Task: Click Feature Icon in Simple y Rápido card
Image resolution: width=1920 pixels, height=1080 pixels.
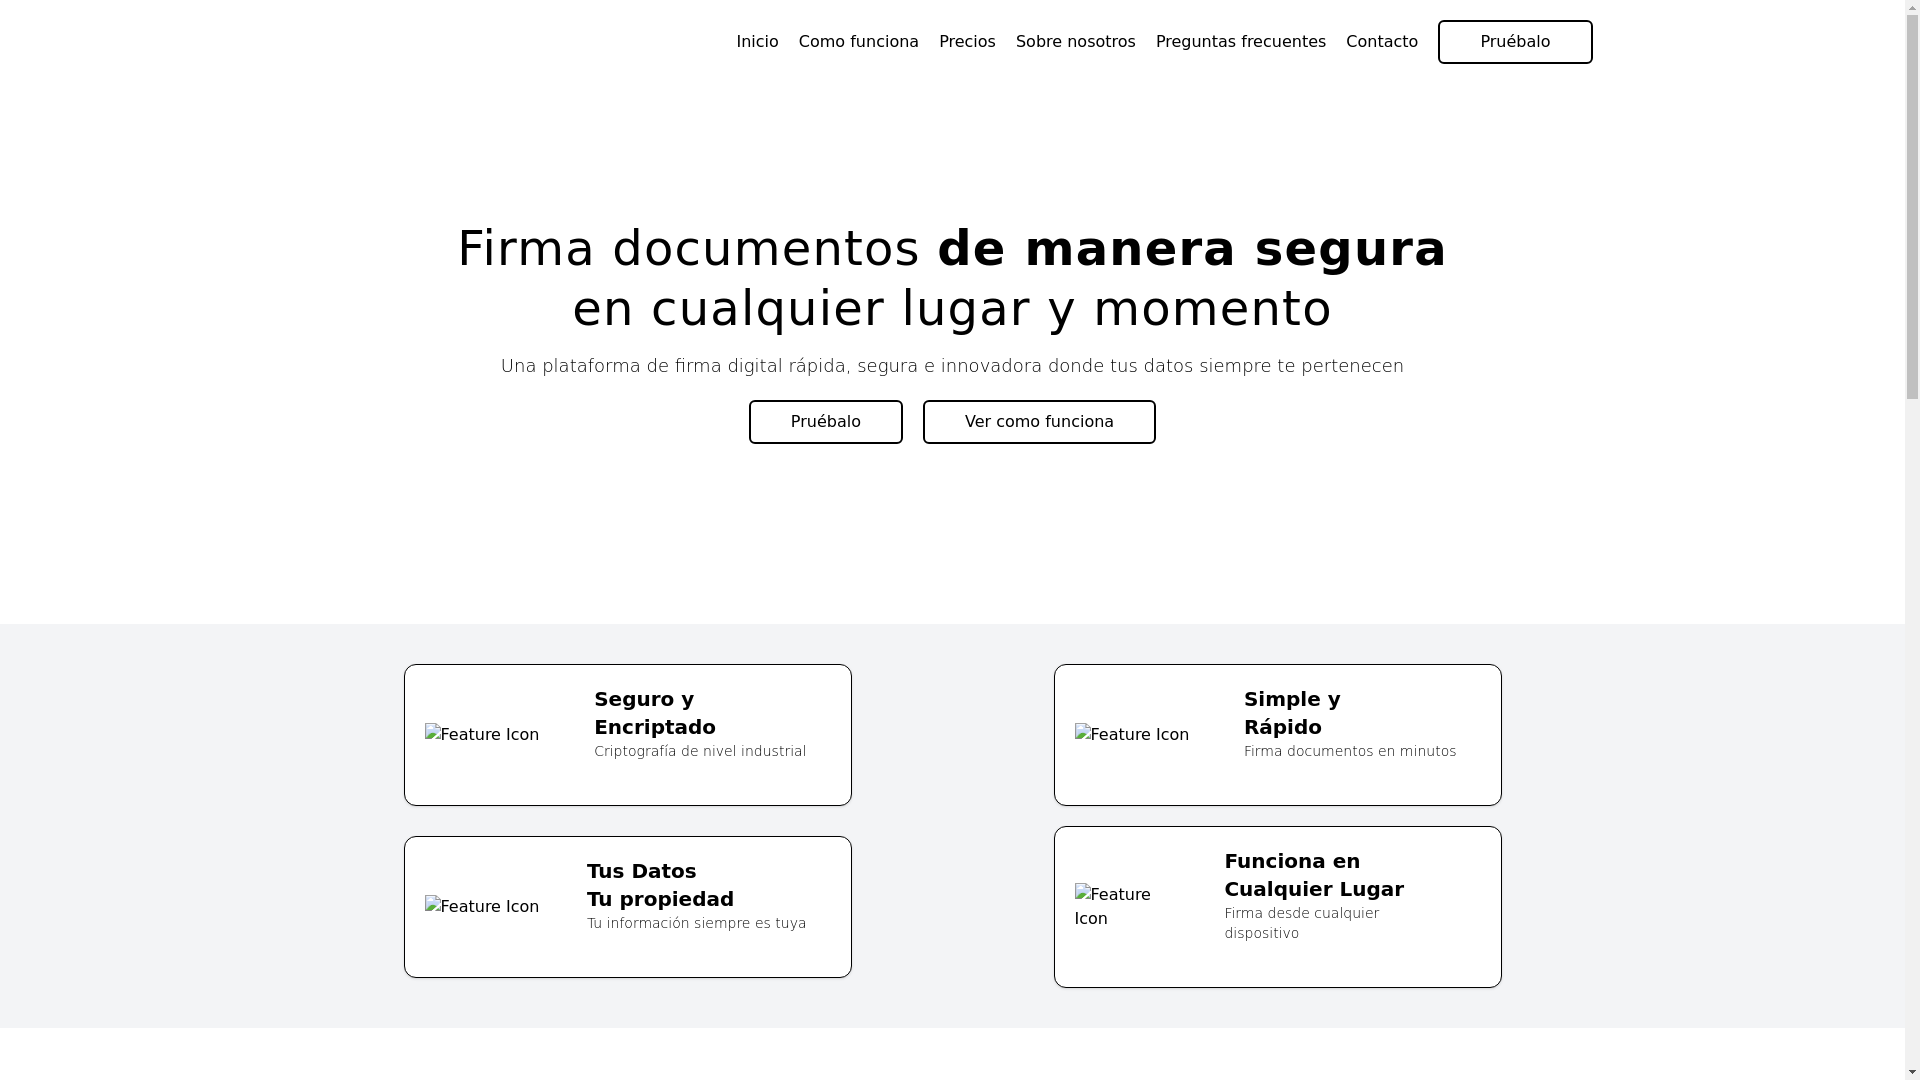Action: 1132,735
